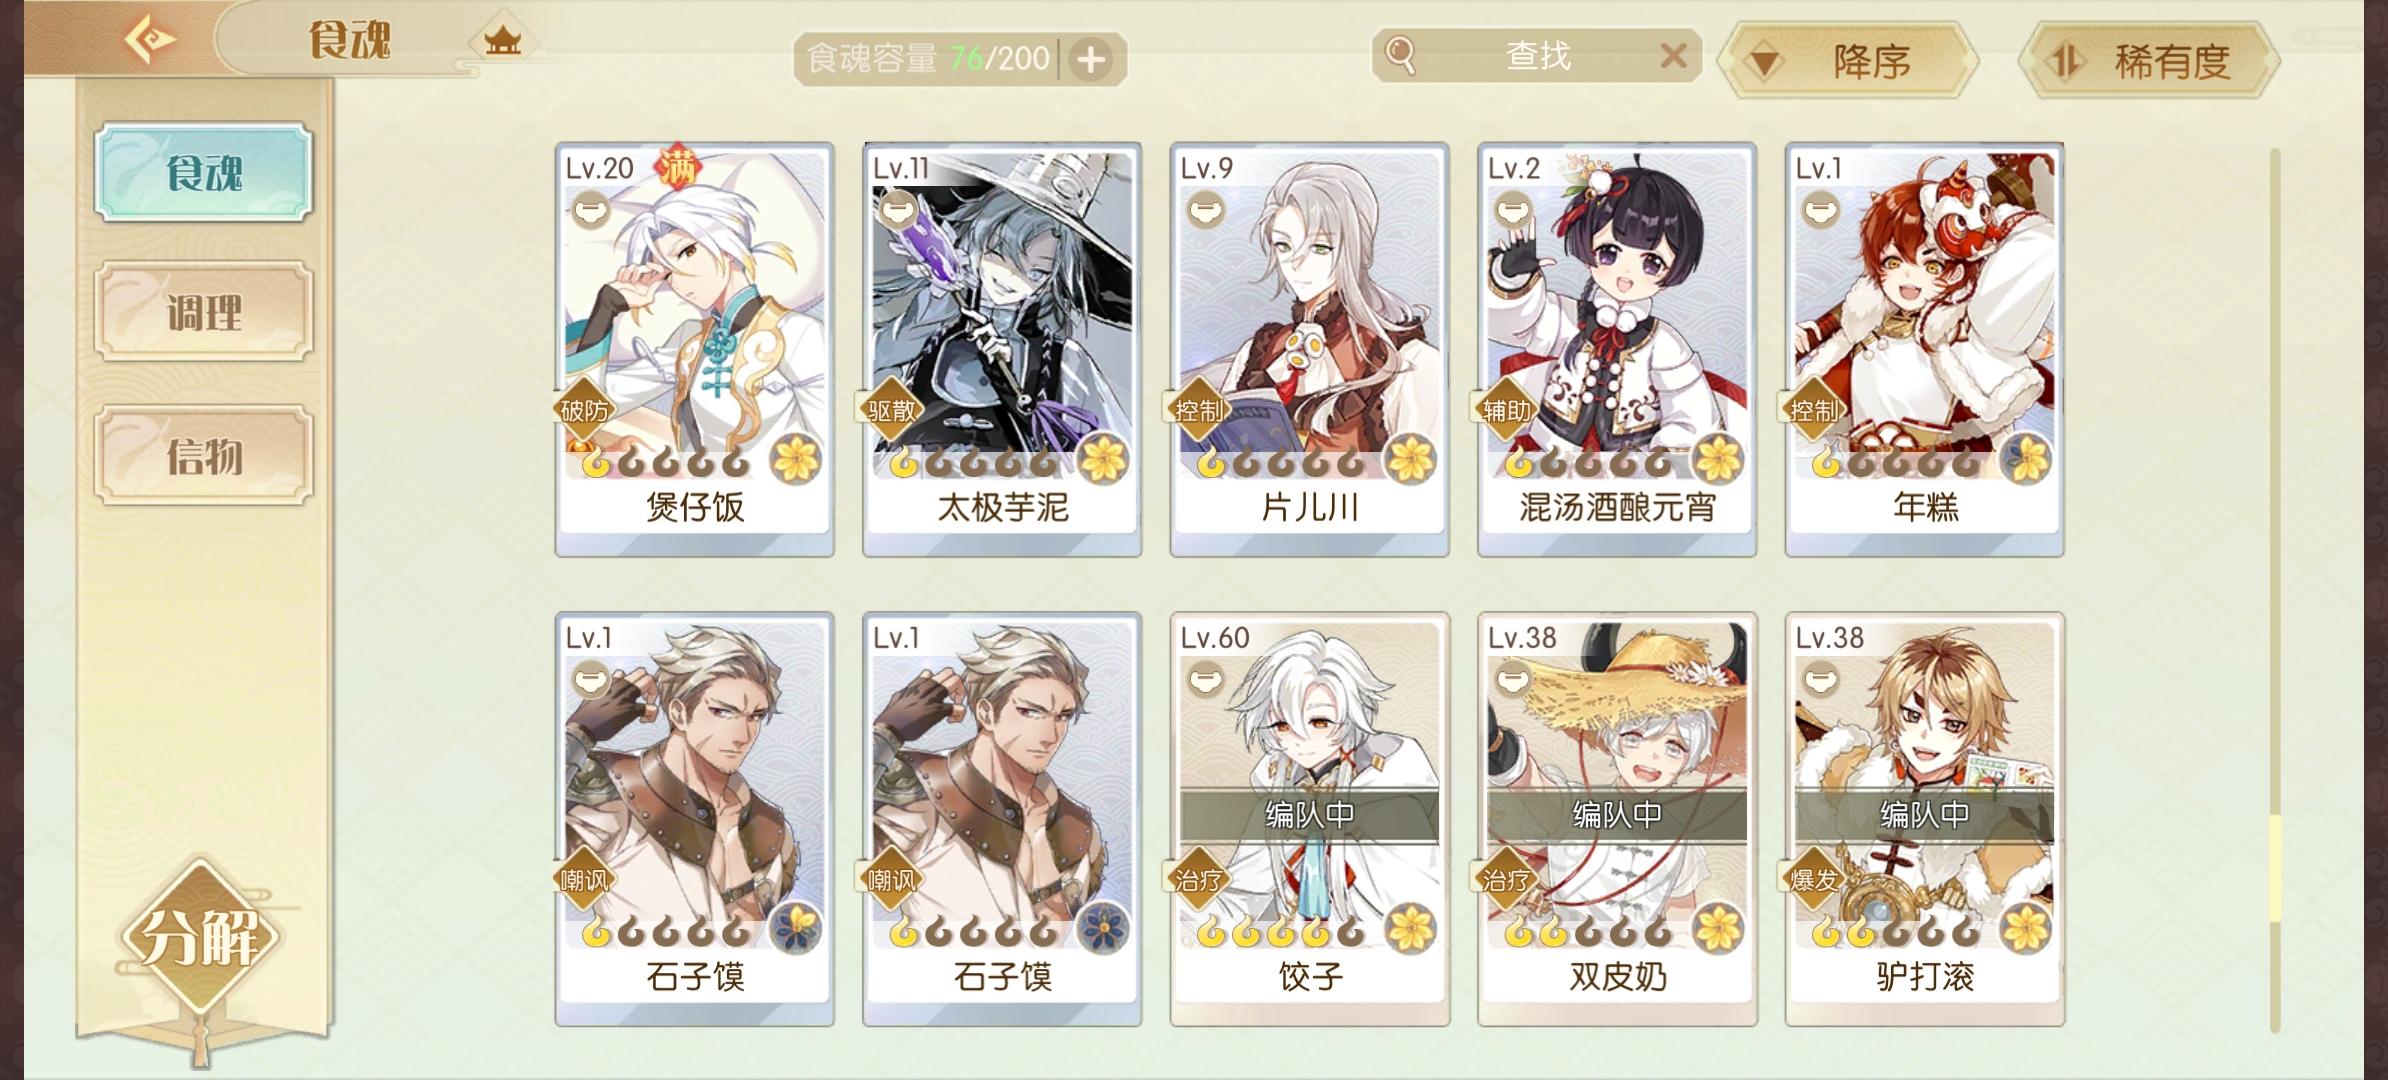Viewport: 2388px width, 1080px height.
Task: Tap the bowl icon on 太极芋泥 card
Action: [897, 209]
